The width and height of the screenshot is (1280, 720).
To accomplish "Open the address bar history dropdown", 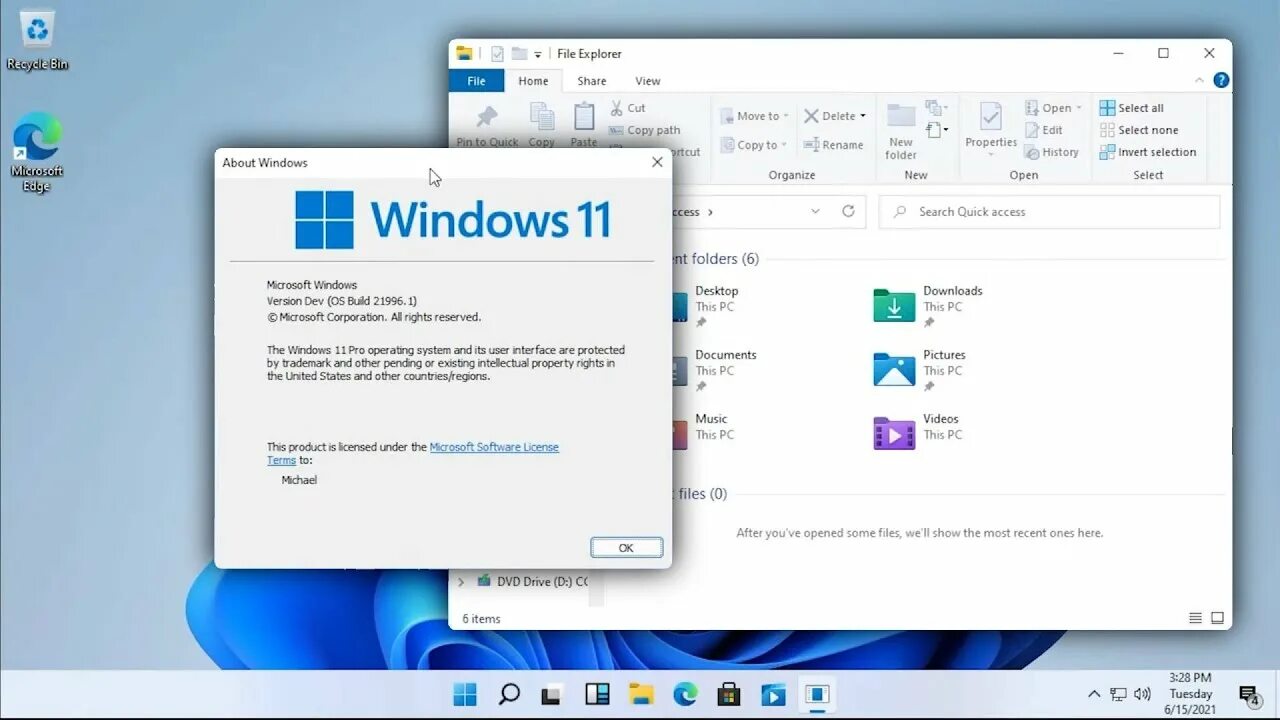I will [x=816, y=211].
